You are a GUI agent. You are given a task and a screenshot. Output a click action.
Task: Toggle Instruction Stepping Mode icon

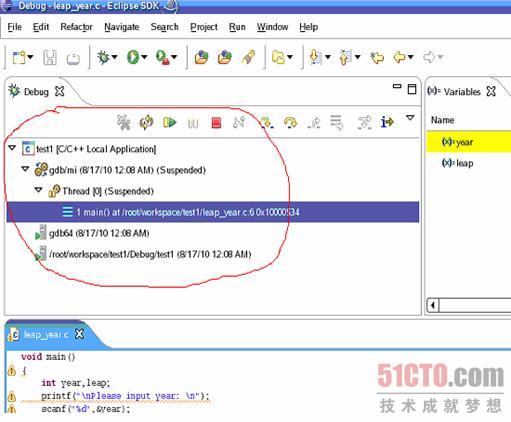point(387,122)
